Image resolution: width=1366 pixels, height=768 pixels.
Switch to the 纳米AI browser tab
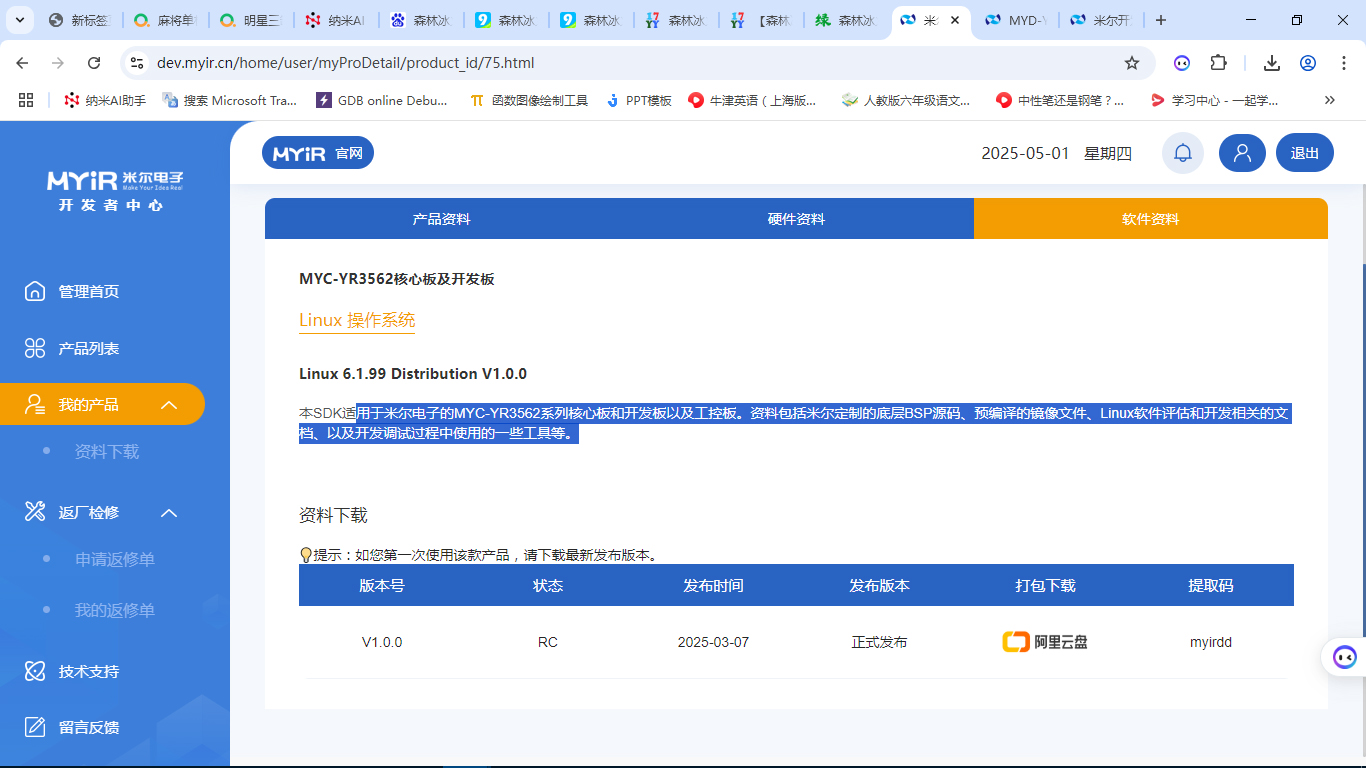tap(334, 20)
